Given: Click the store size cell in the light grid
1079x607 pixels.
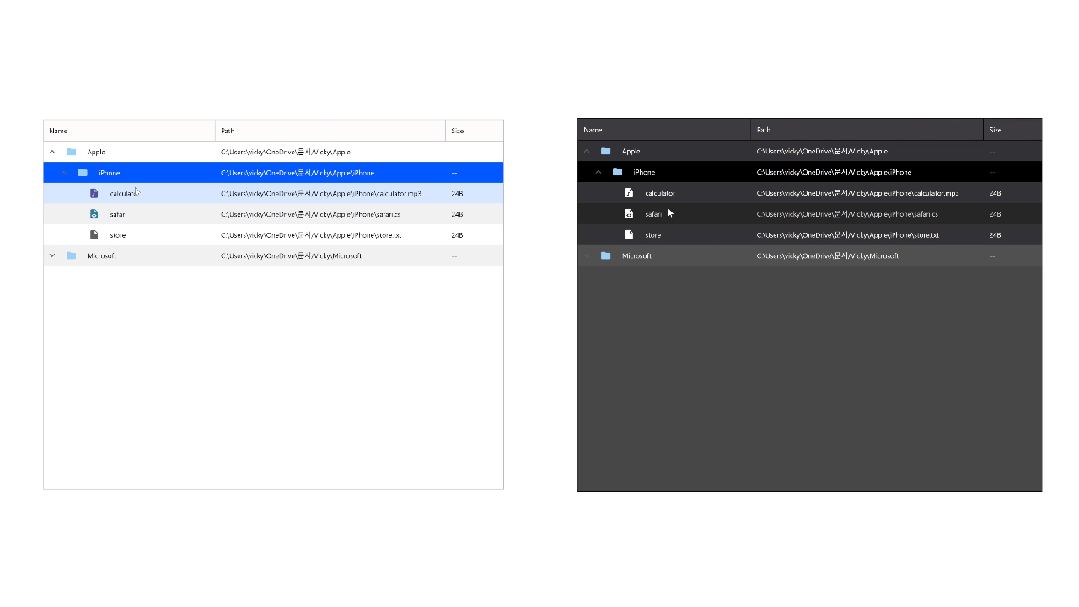Looking at the screenshot, I should [474, 235].
